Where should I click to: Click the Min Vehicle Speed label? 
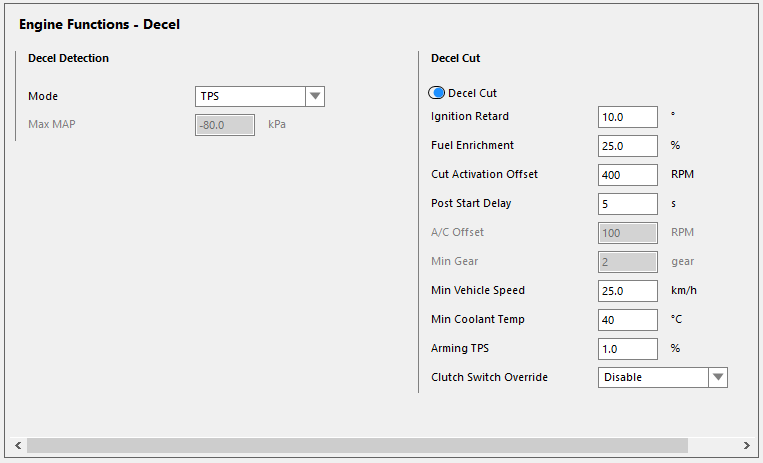pyautogui.click(x=478, y=290)
